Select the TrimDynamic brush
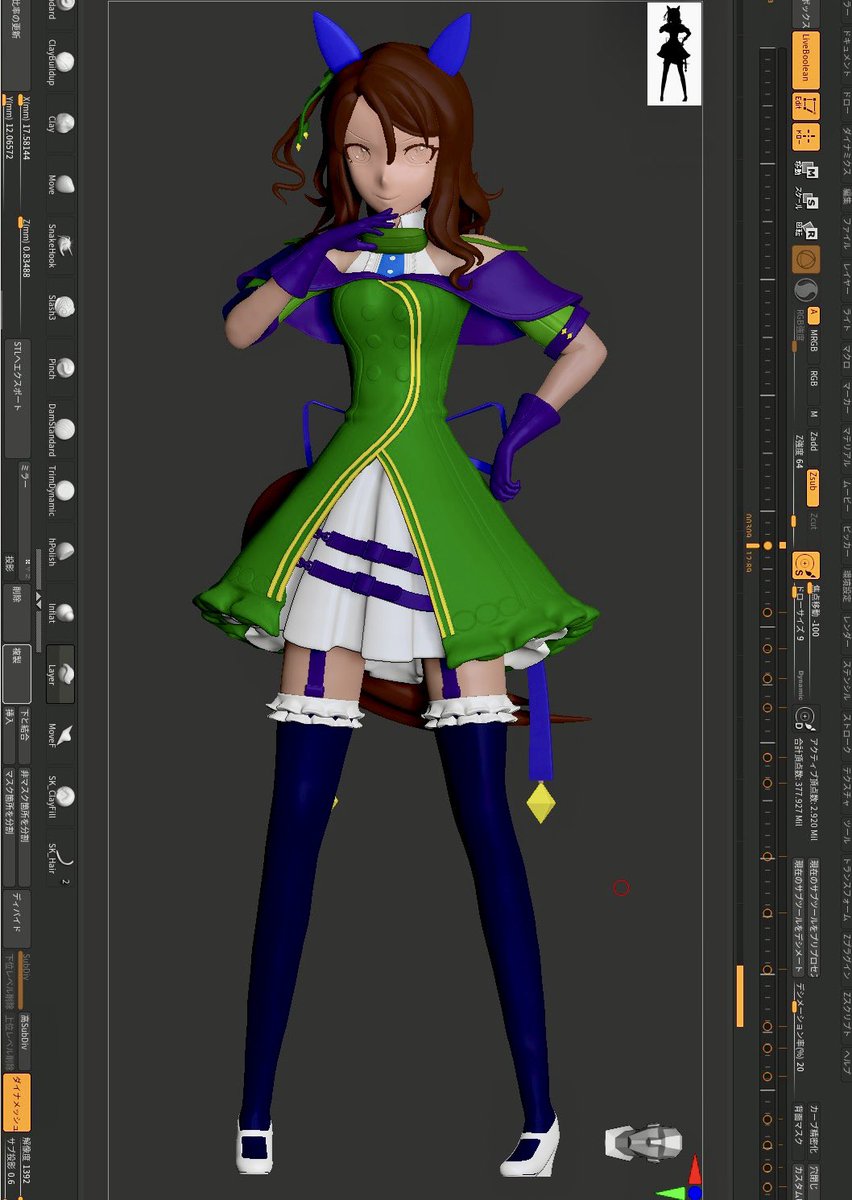 [x=61, y=490]
